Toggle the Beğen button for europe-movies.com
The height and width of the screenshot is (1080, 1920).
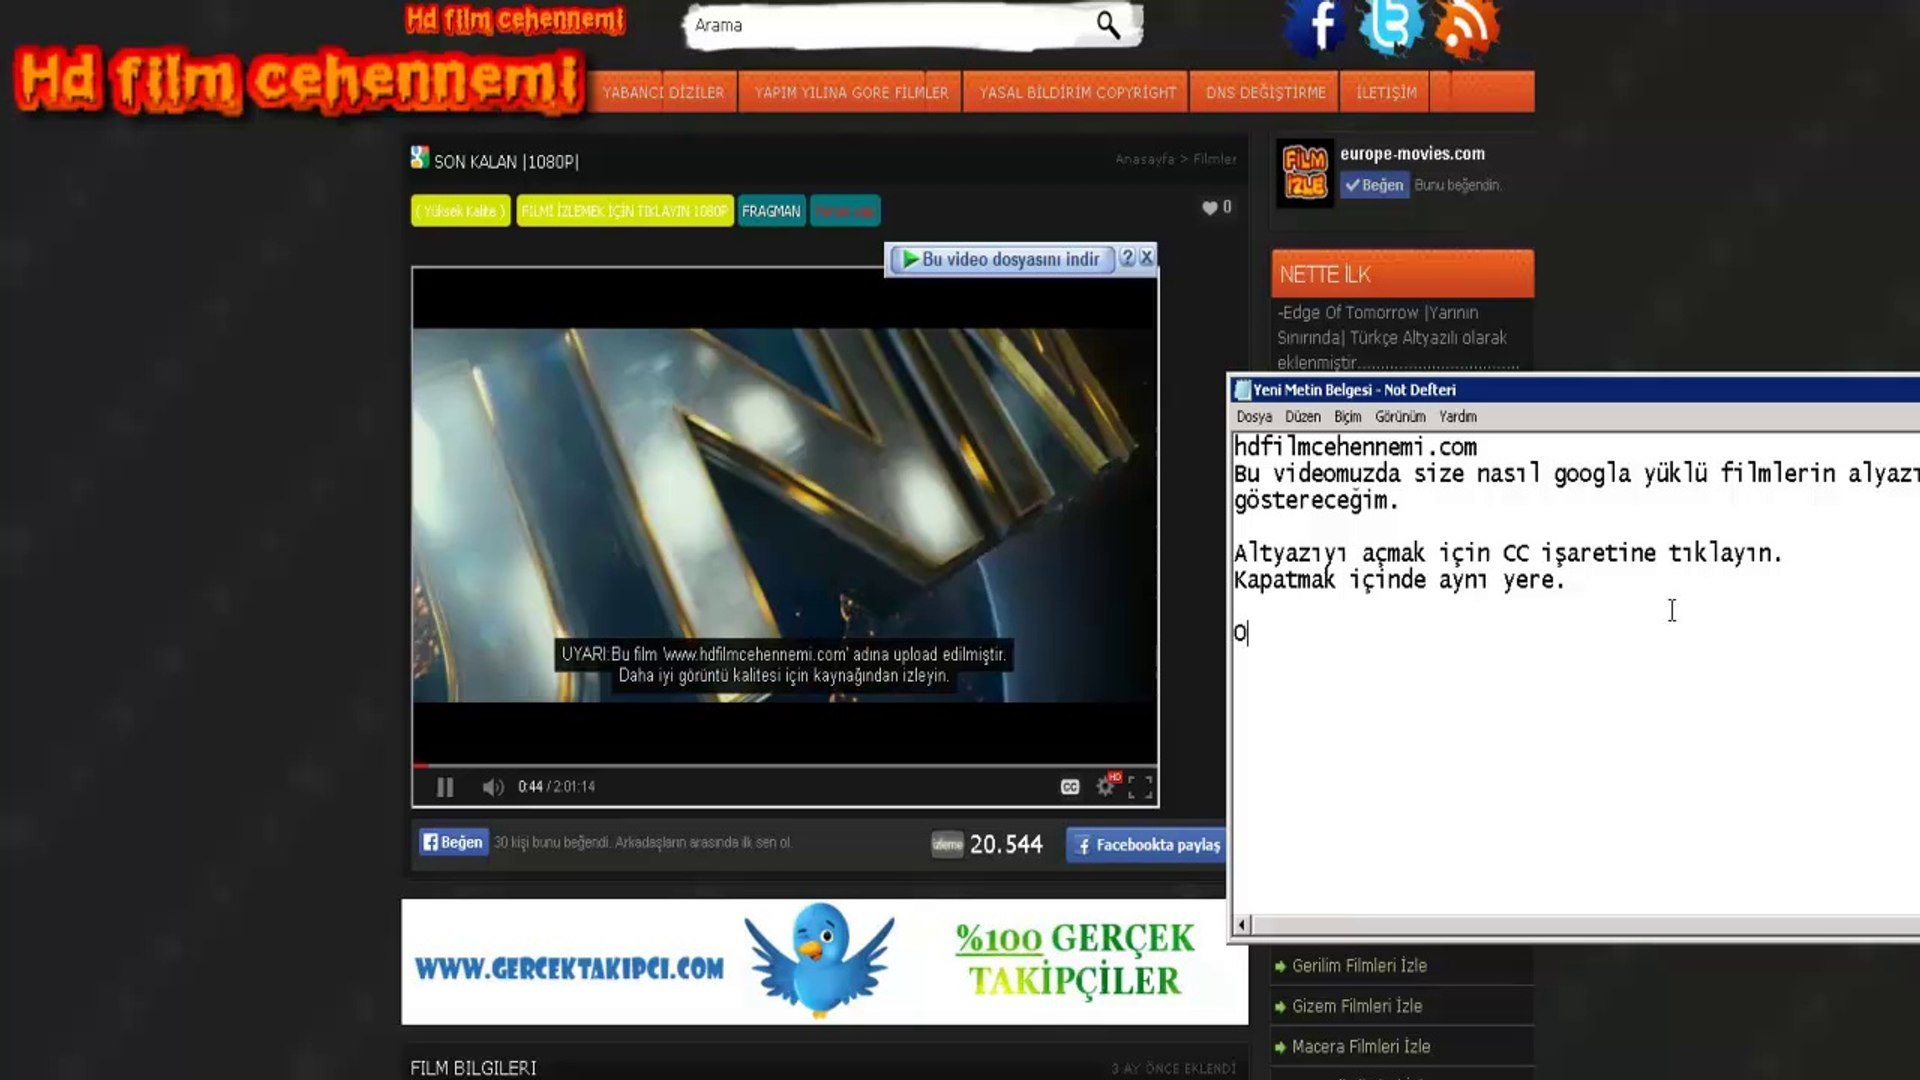tap(1374, 185)
